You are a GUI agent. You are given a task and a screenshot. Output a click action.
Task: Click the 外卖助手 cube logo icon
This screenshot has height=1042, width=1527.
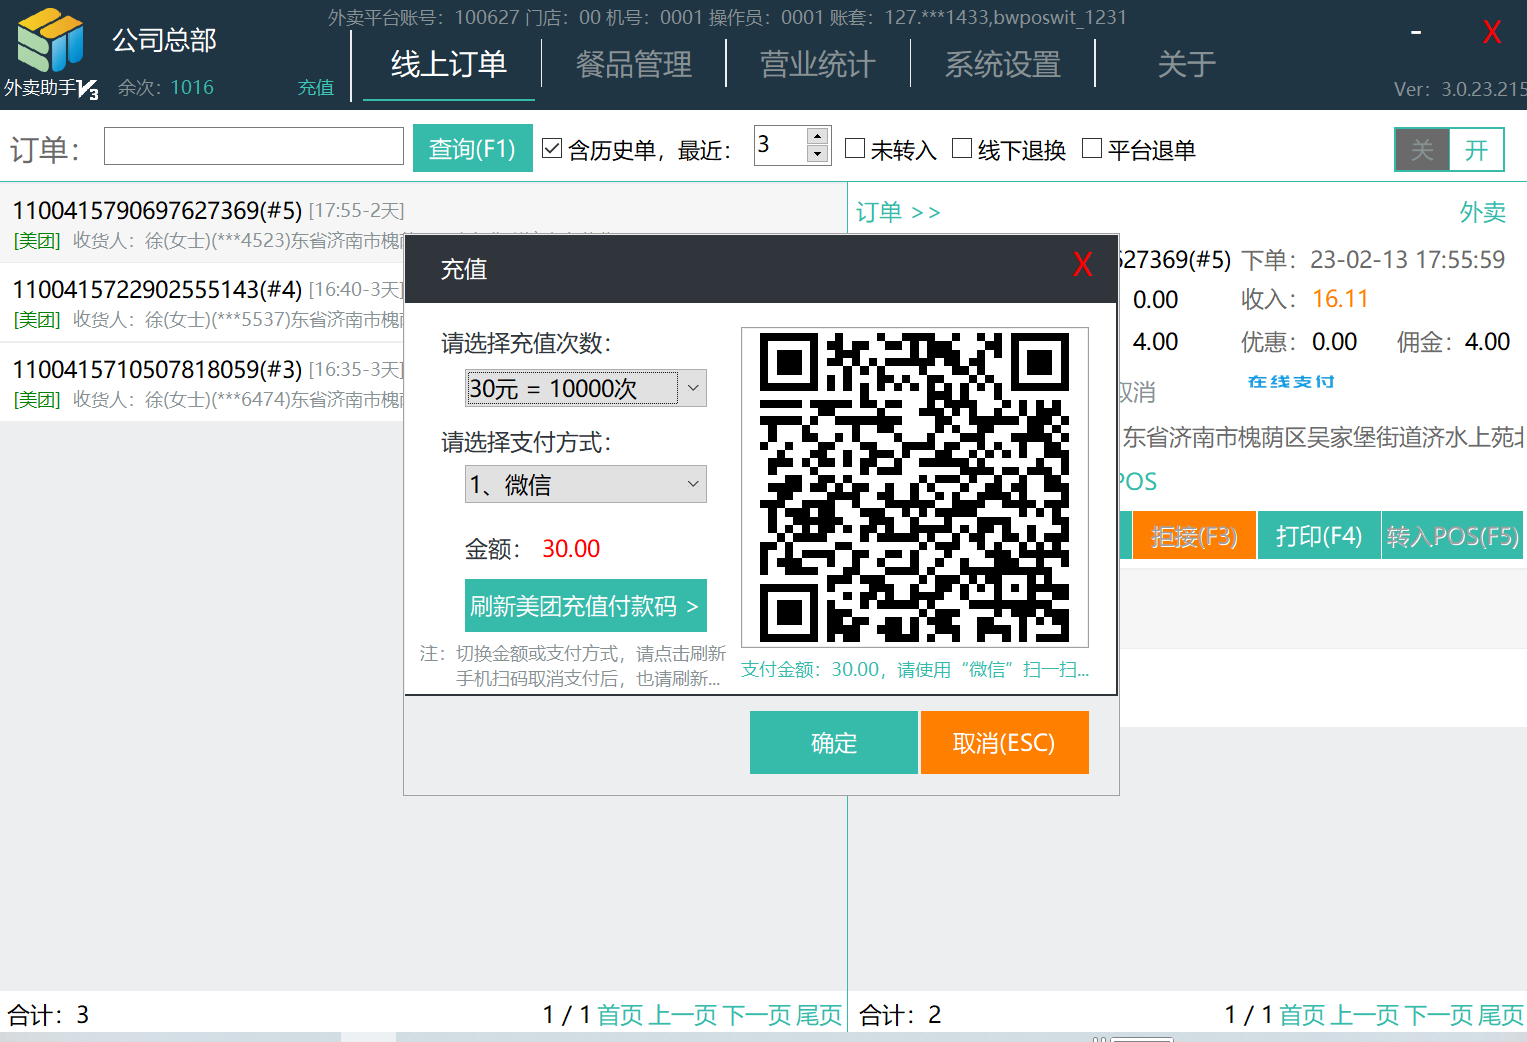pos(50,40)
